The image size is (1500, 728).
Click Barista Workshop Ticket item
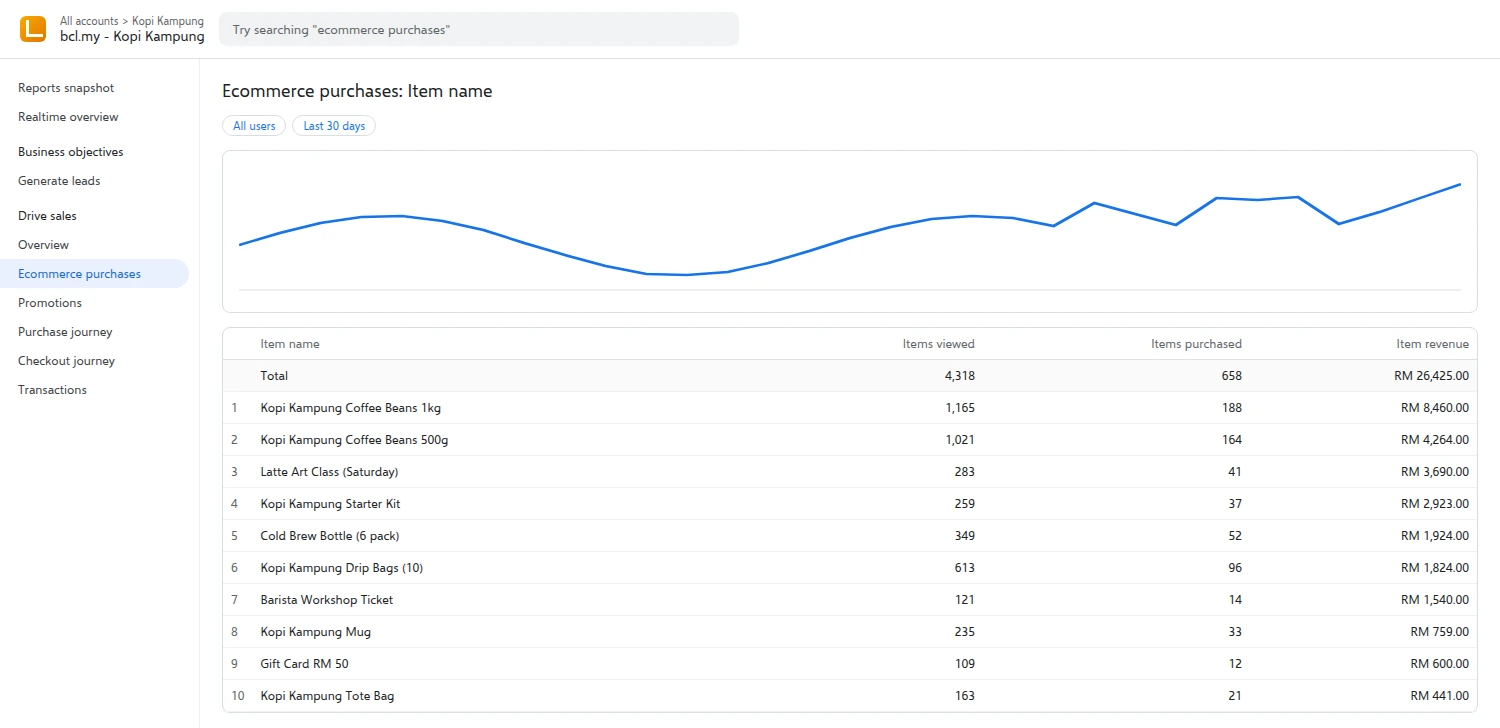[327, 600]
